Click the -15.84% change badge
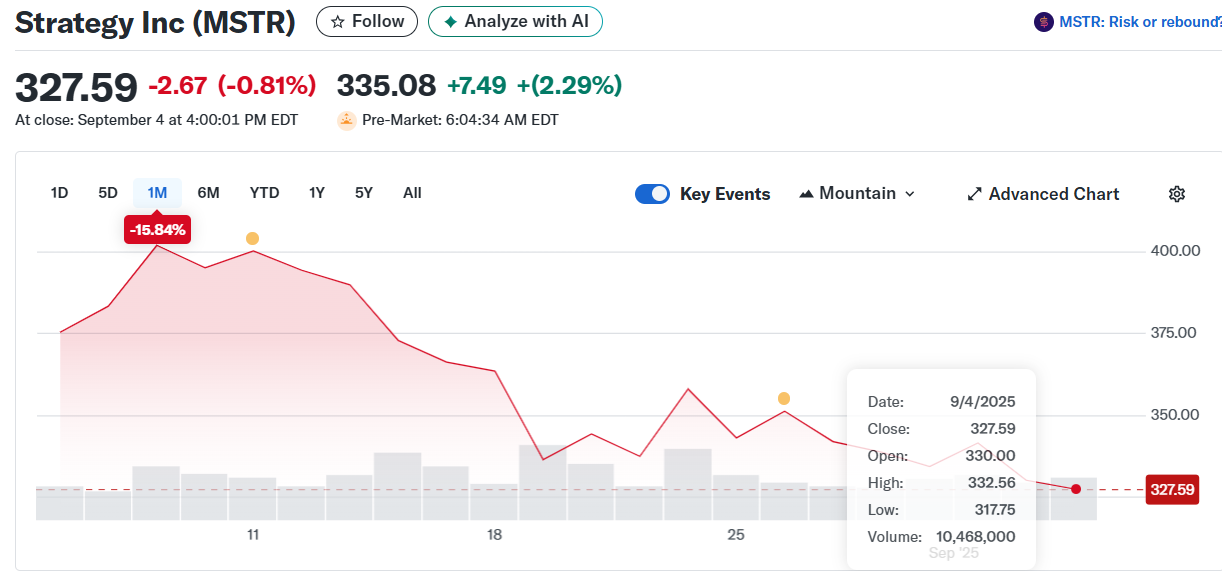Image resolution: width=1222 pixels, height=571 pixels. coord(157,230)
